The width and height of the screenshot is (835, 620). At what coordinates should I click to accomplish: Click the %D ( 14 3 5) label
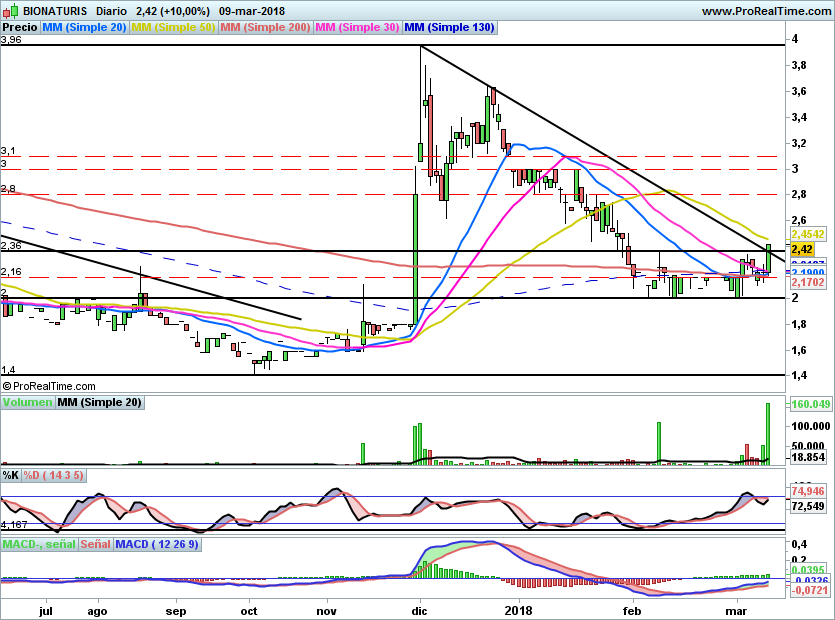53,475
